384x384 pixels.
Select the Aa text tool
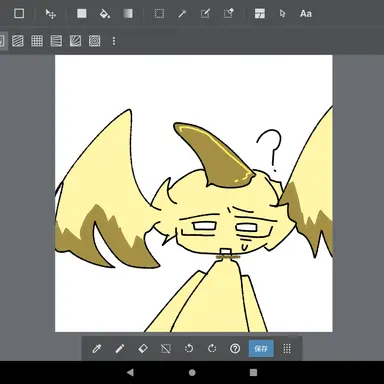(306, 14)
